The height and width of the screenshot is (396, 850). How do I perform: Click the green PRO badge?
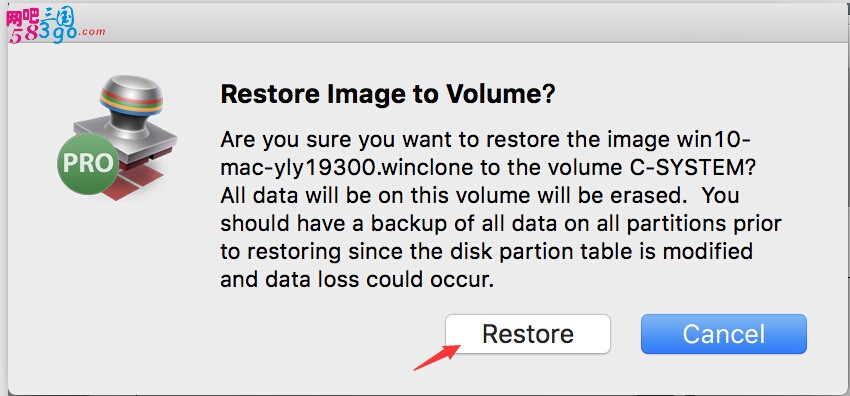tap(88, 163)
